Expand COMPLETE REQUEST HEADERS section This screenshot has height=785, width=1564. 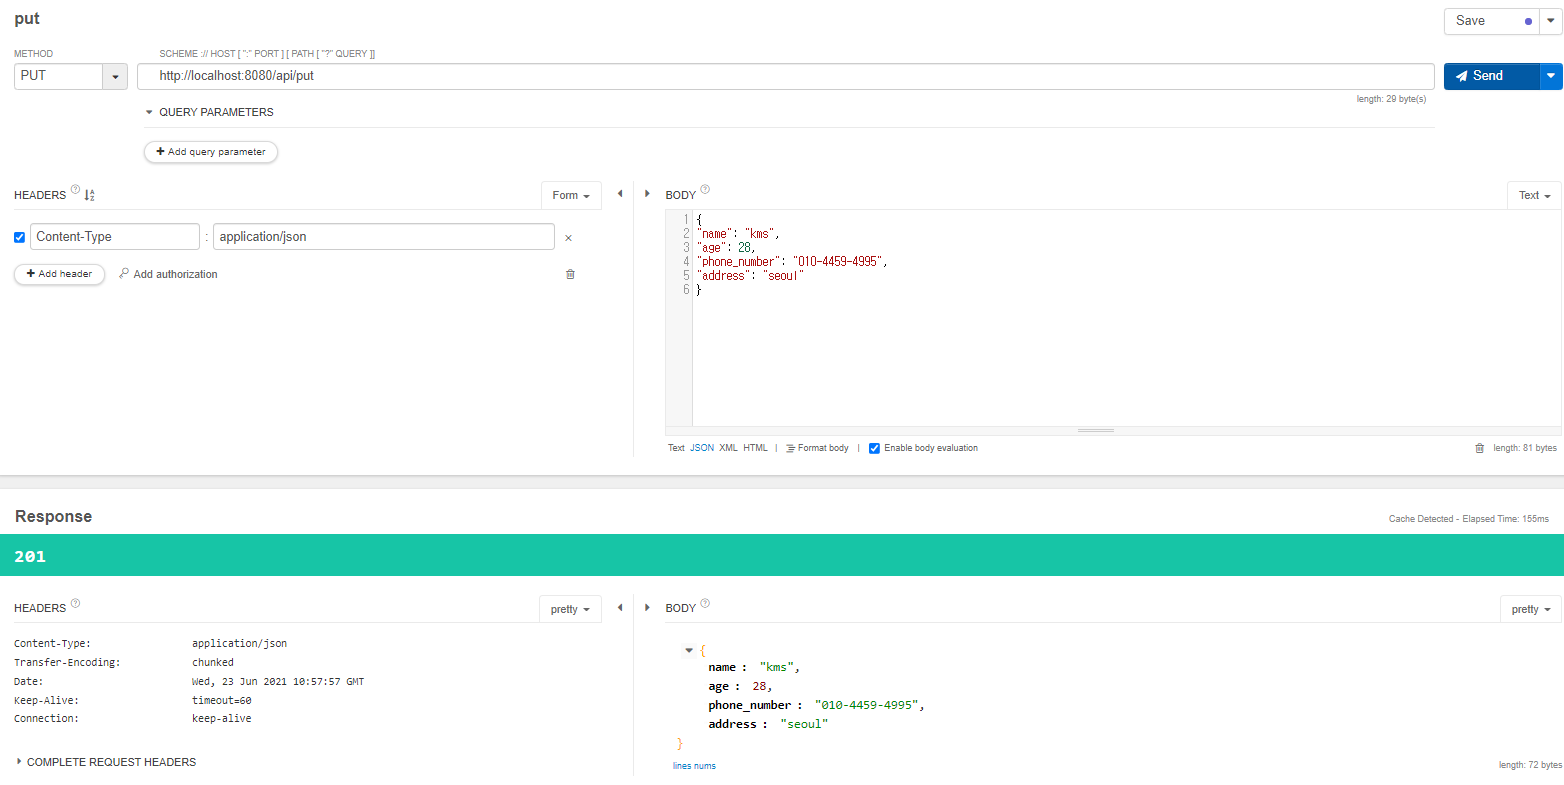tap(19, 762)
